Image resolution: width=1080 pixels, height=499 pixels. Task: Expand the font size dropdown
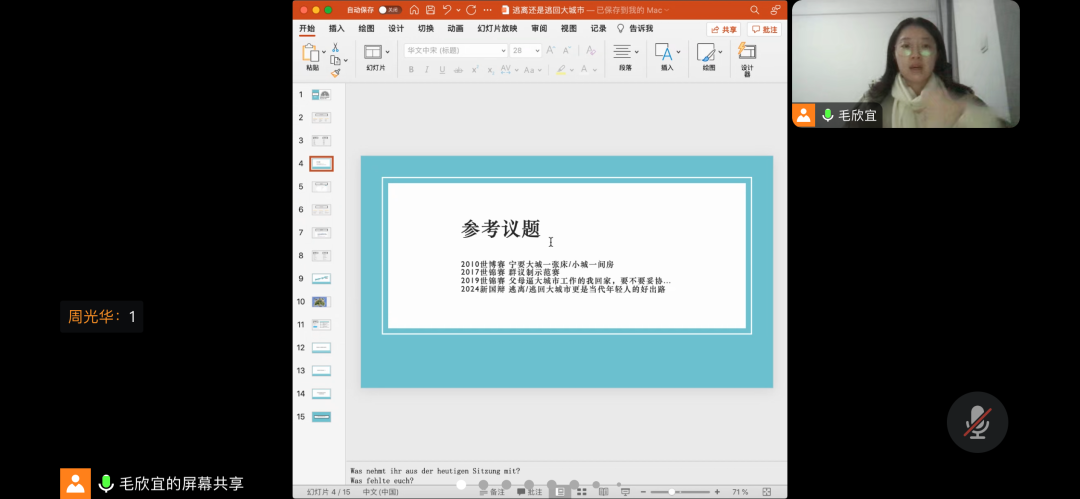tap(535, 50)
